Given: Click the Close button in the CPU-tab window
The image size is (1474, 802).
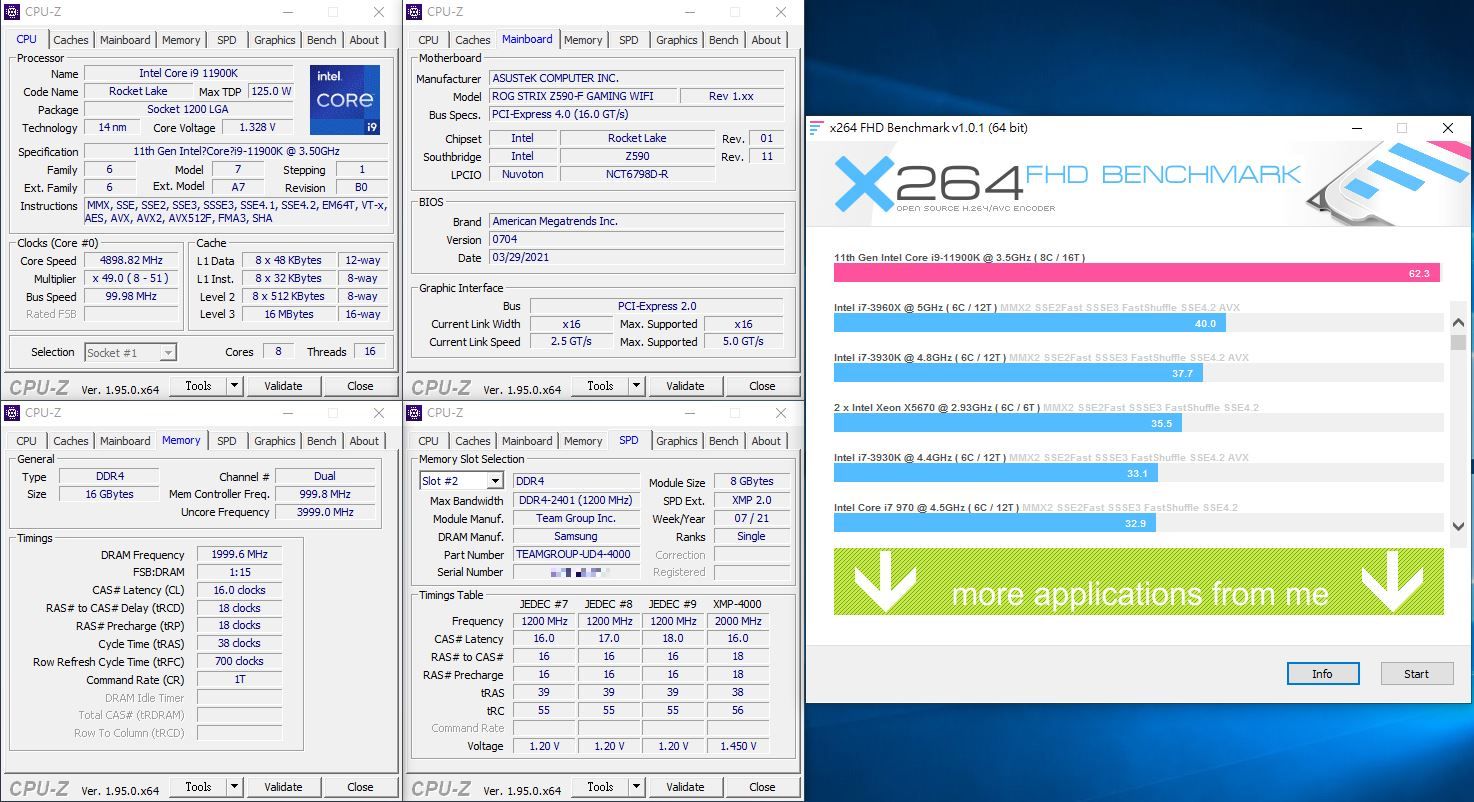Looking at the screenshot, I should tap(360, 386).
